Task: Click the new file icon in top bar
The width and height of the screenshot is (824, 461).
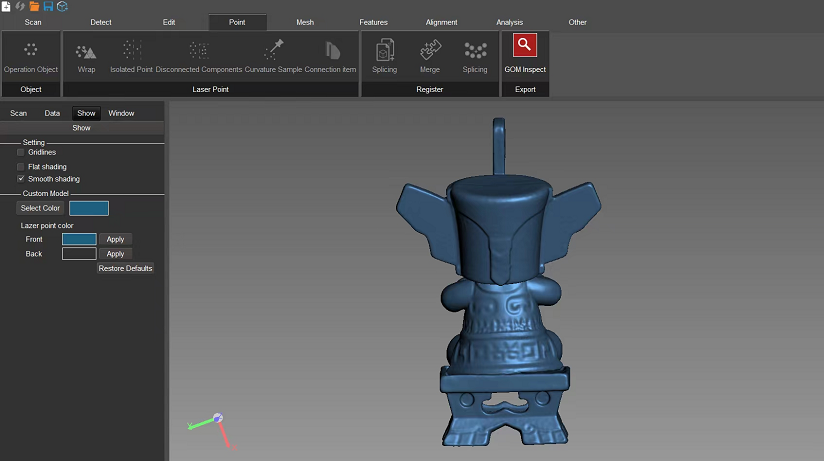Action: point(6,6)
